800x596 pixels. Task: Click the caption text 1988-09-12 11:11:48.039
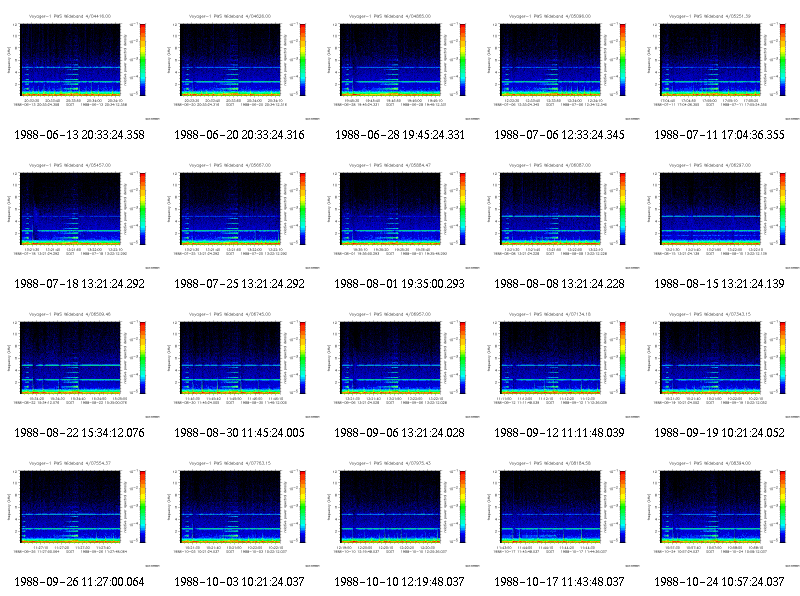(559, 433)
